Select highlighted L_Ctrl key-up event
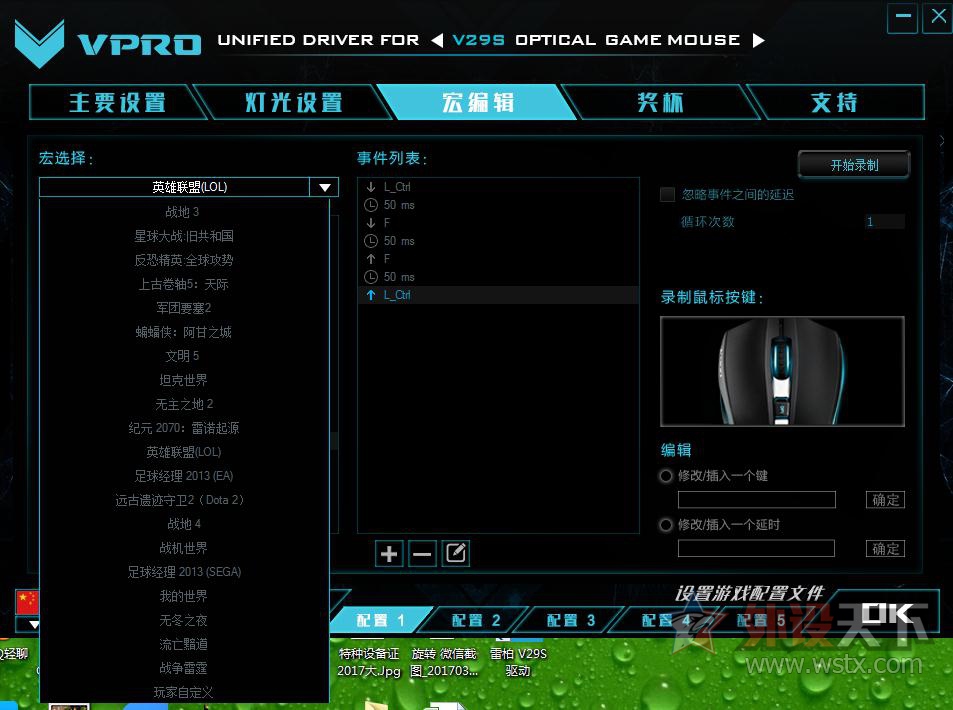This screenshot has width=953, height=710. tap(498, 295)
